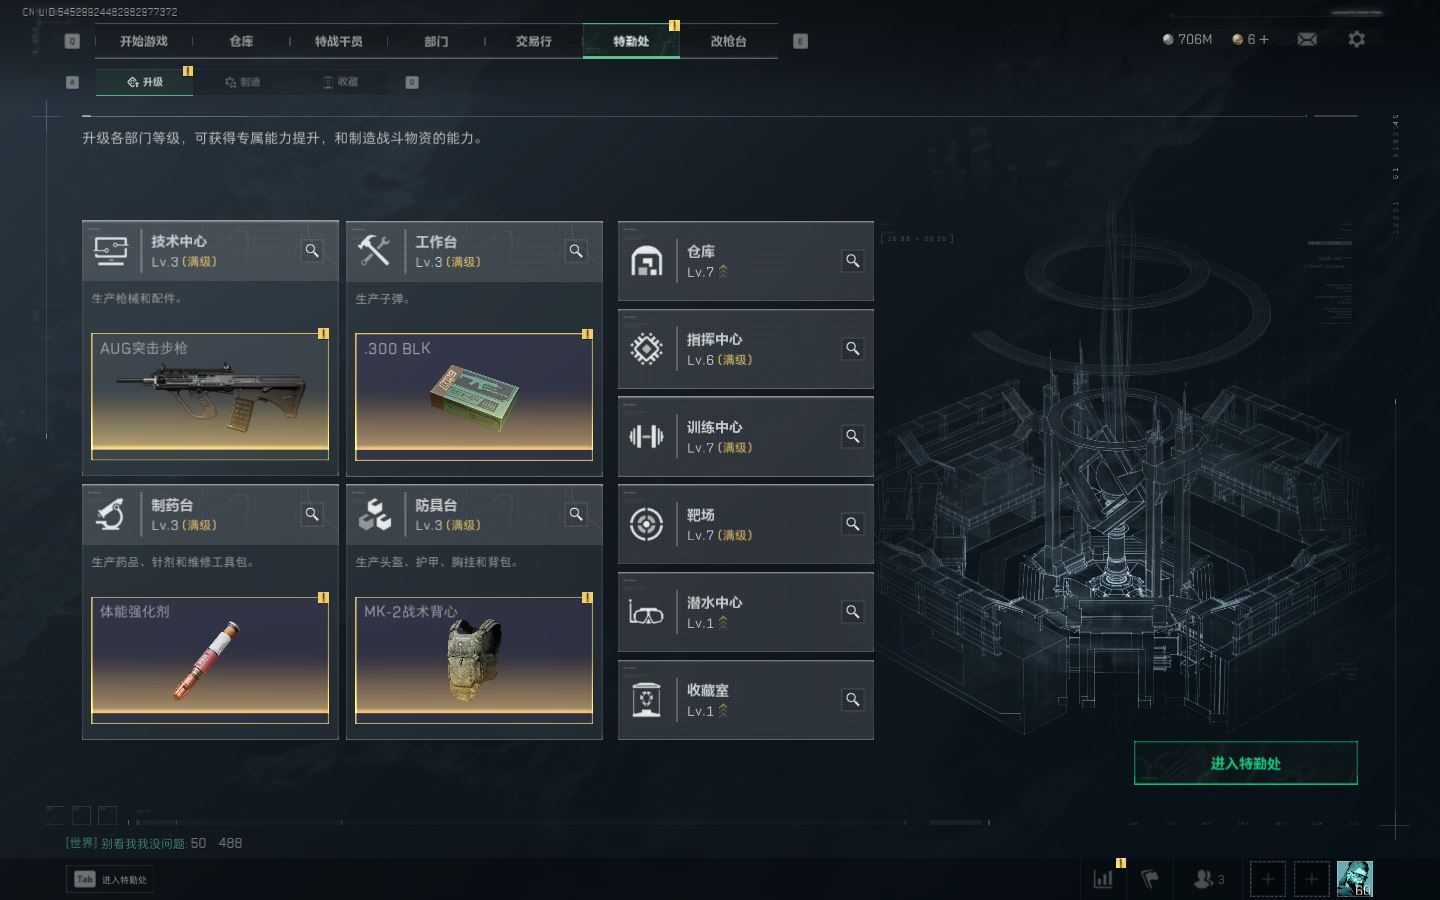Select the 制造 sub-tab
Image resolution: width=1440 pixels, height=900 pixels.
(242, 82)
